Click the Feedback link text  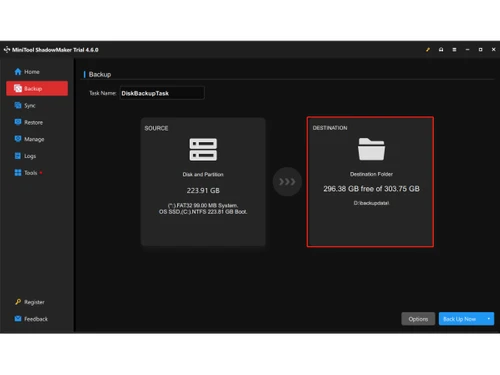point(36,319)
